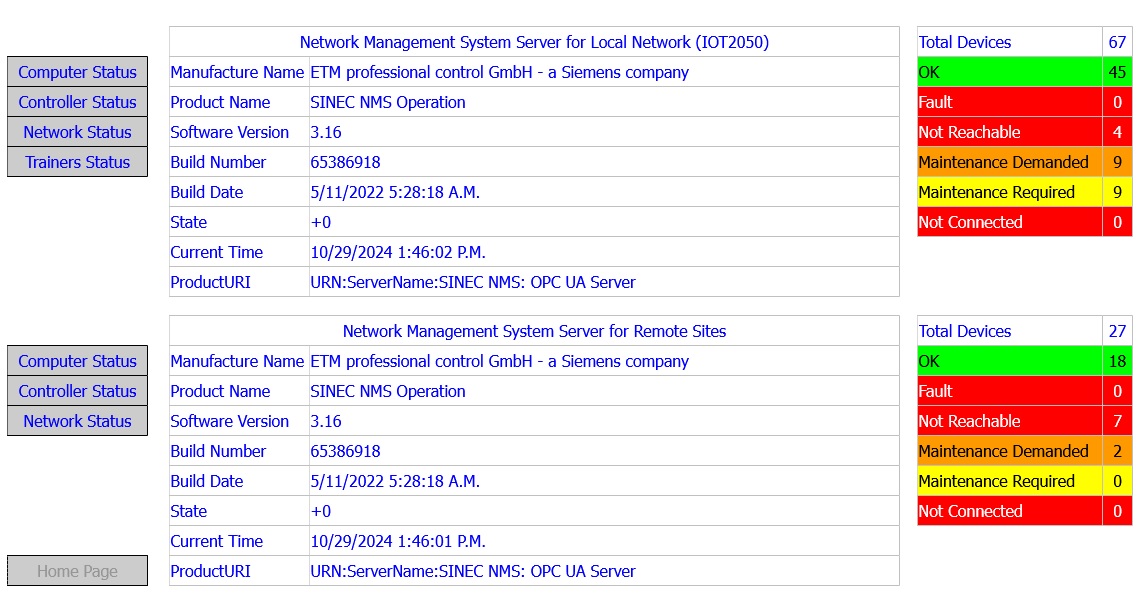
Task: Select Maintenance Required label in the Local Network summary
Action: click(997, 192)
